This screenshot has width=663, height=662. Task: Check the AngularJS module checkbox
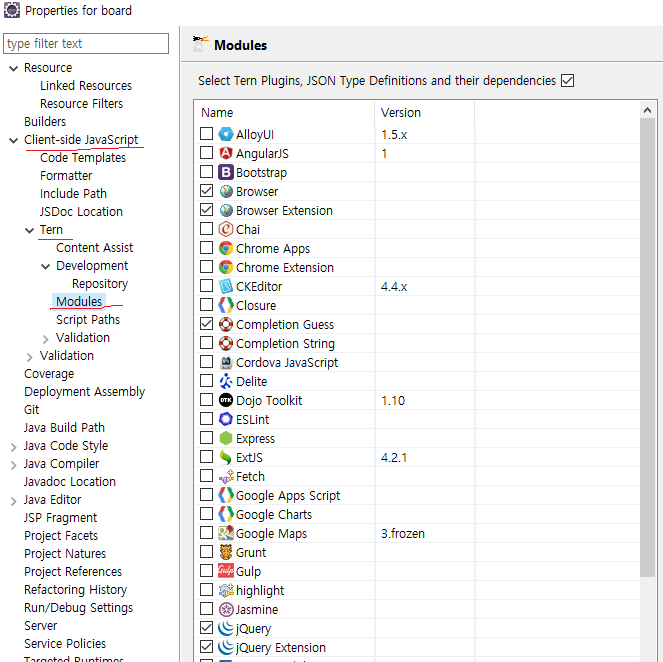click(206, 153)
